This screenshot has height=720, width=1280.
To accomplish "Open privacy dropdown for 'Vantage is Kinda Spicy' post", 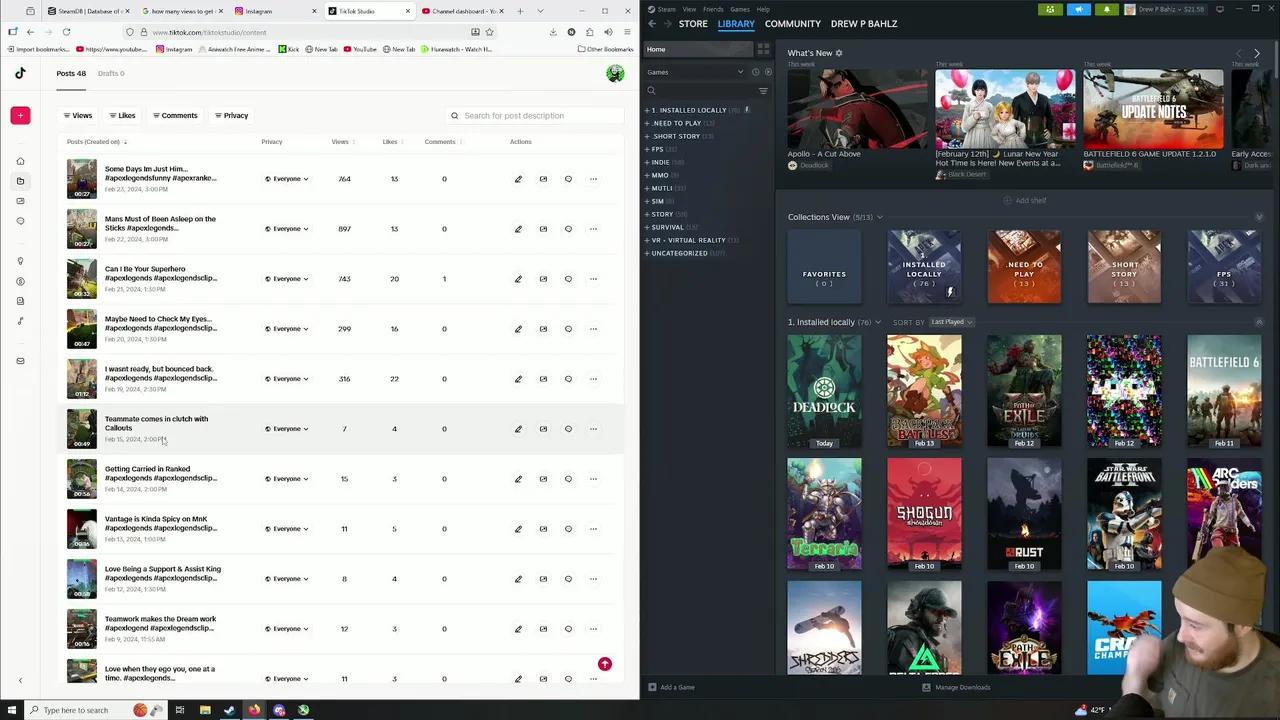I will coord(286,529).
